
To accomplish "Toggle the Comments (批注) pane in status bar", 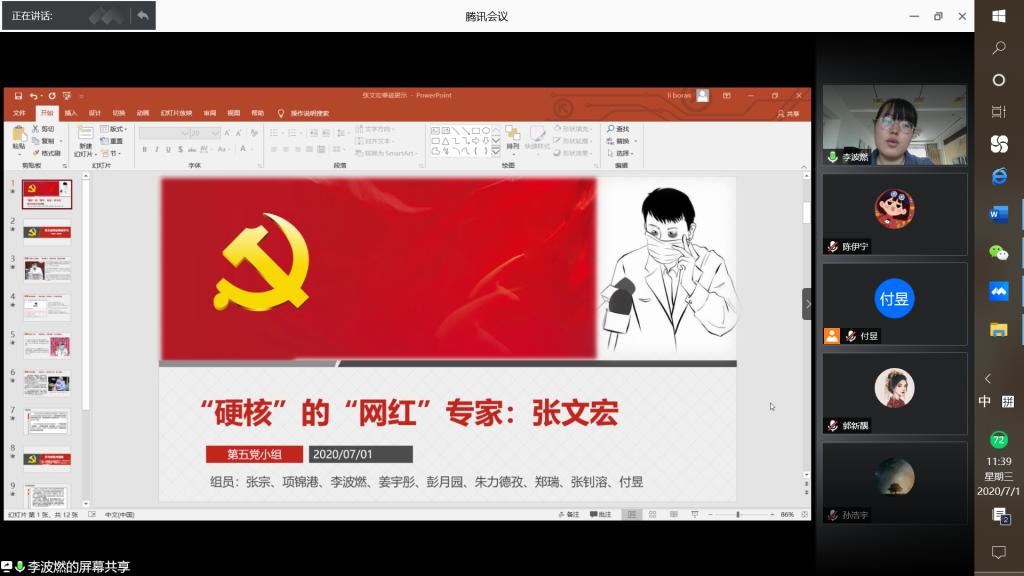I will click(x=602, y=514).
